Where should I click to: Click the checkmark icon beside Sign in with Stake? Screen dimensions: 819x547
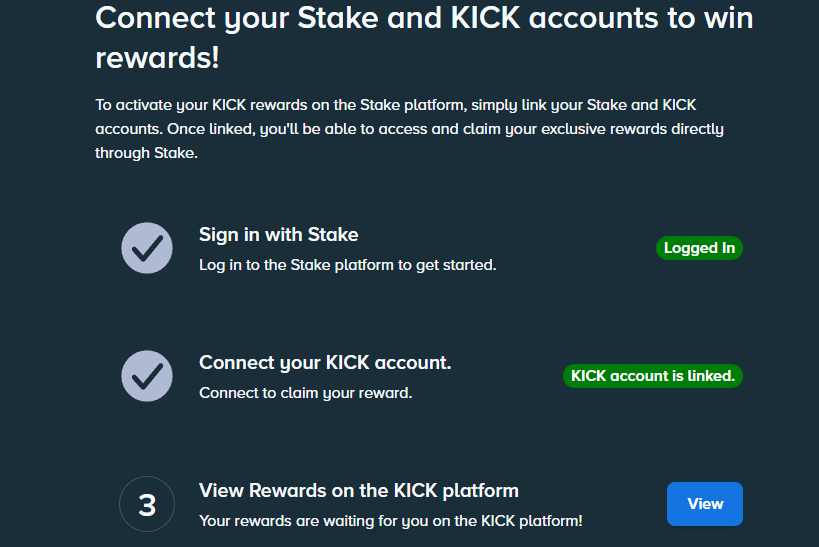(x=147, y=248)
